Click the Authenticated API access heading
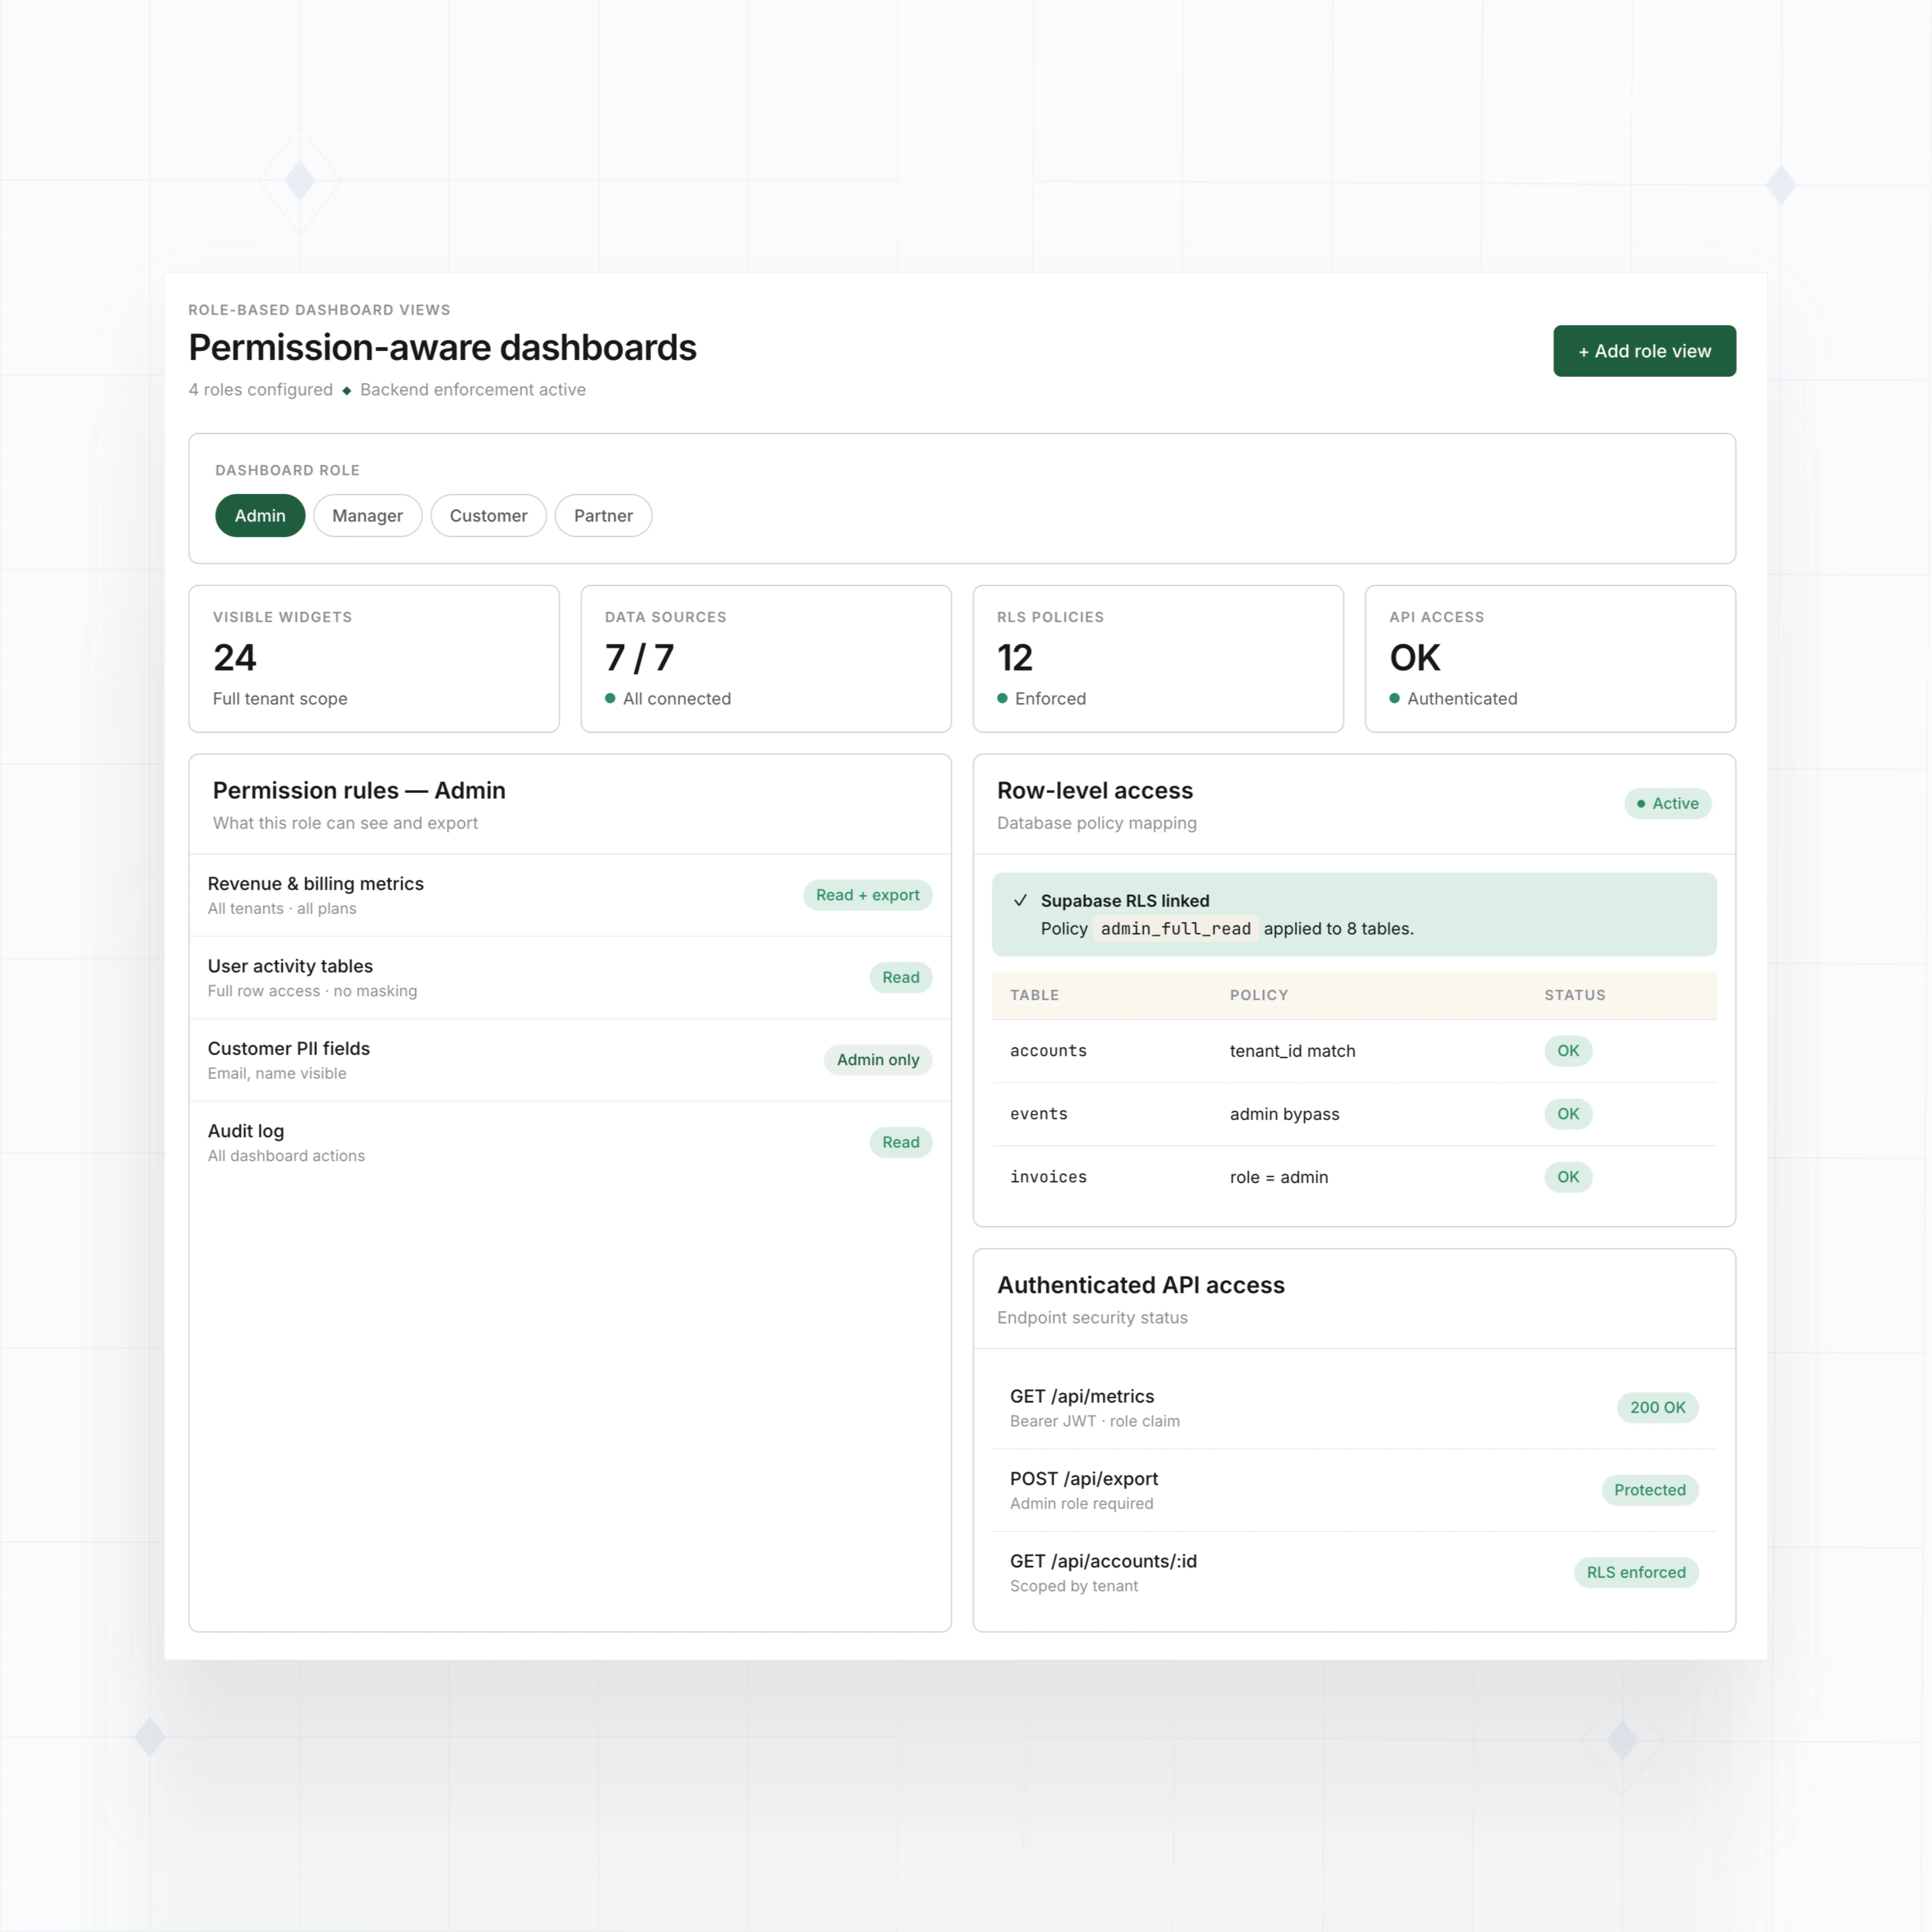1932x1932 pixels. pyautogui.click(x=1141, y=1285)
